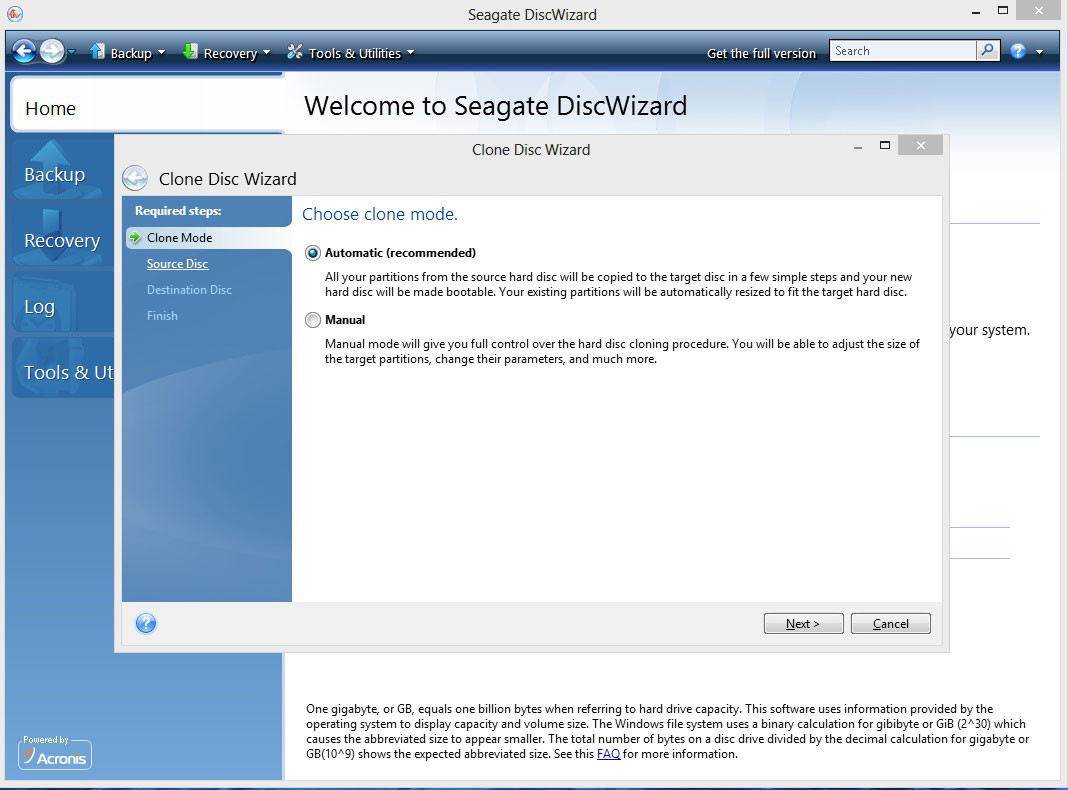
Task: Open the FAQ link
Action: pos(608,754)
